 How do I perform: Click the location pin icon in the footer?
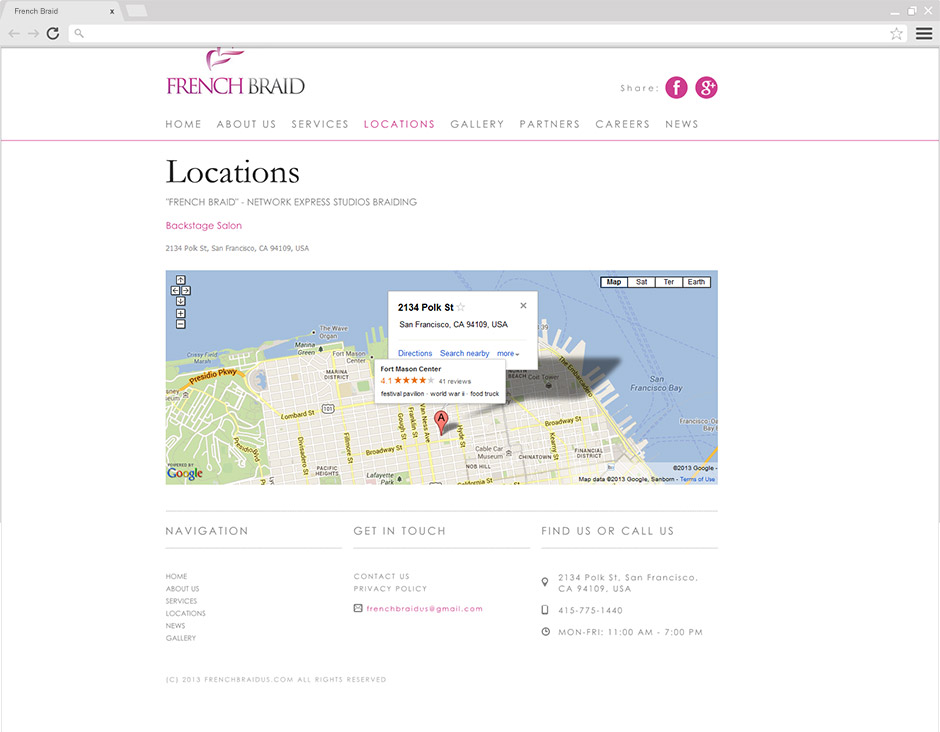545,582
